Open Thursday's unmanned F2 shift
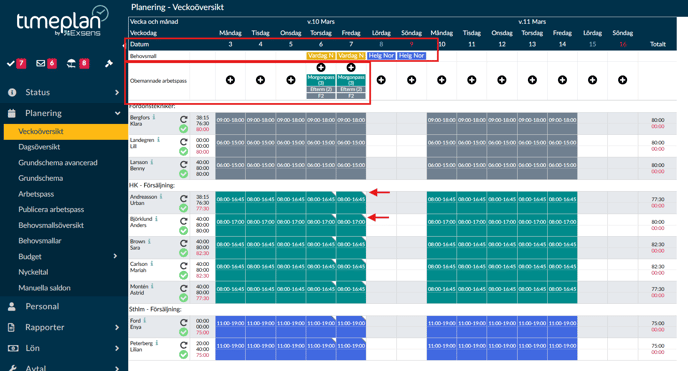The width and height of the screenshot is (688, 371). point(321,96)
